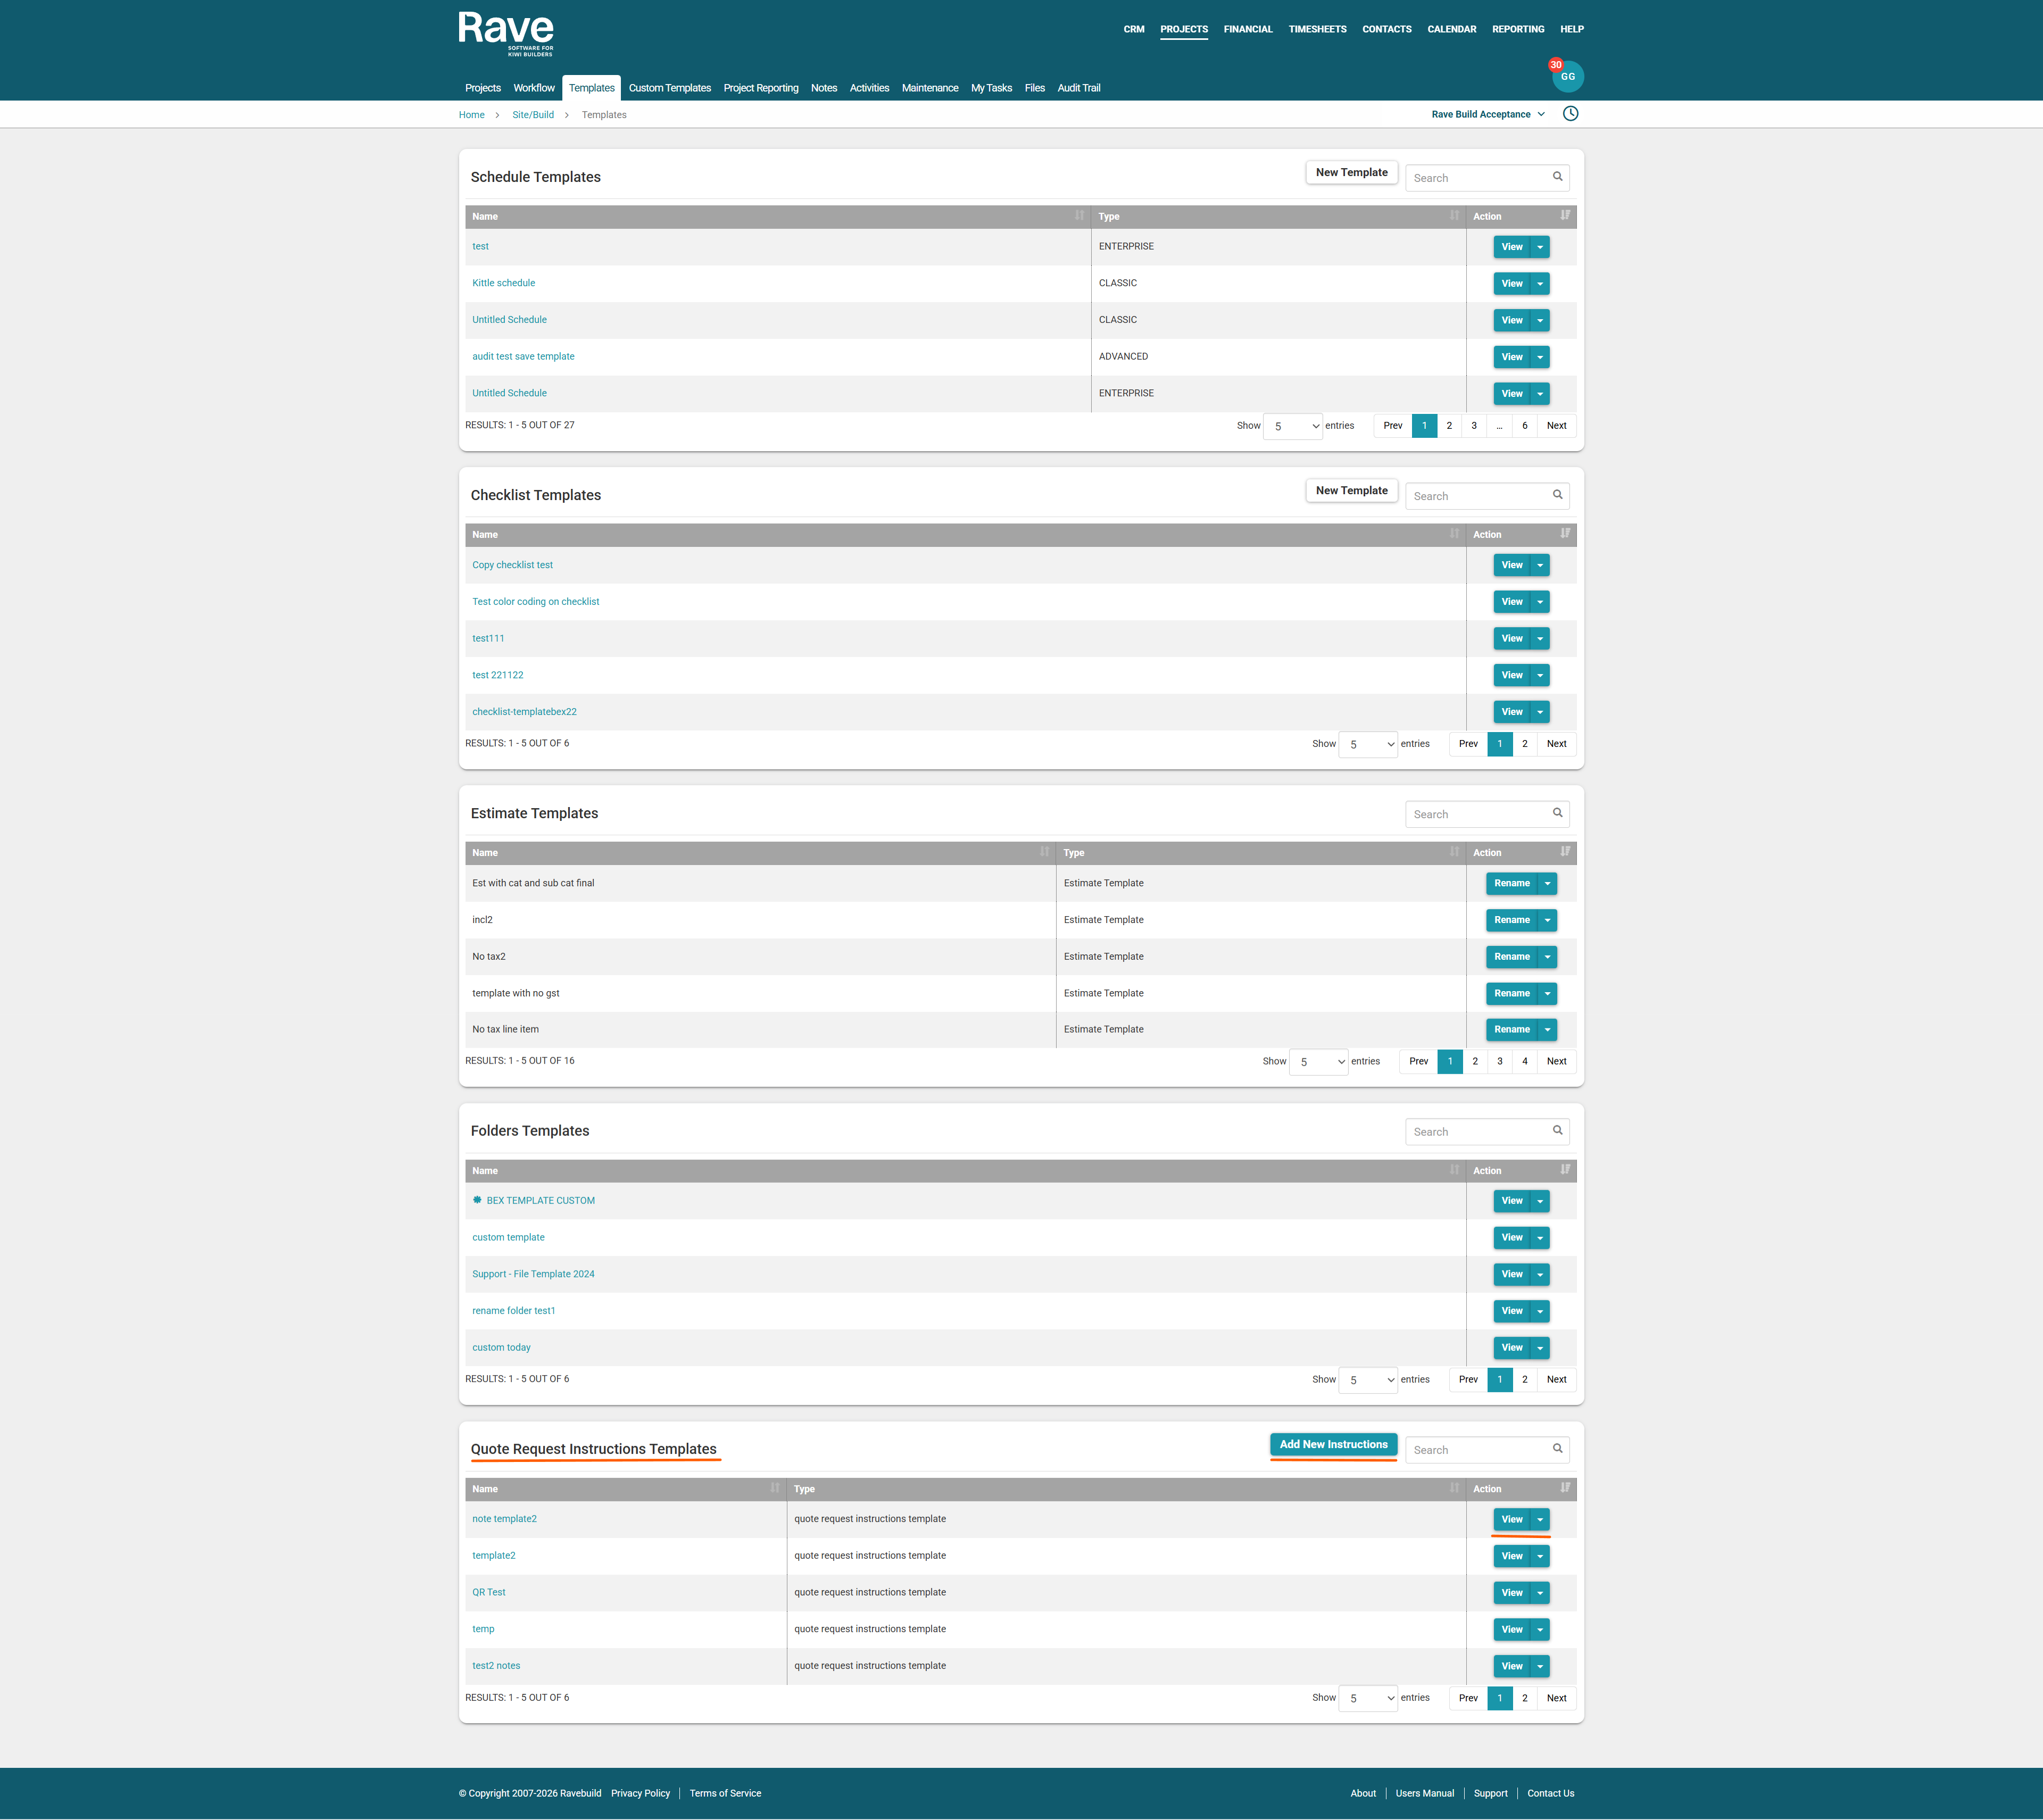Viewport: 2043px width, 1820px height.
Task: Switch to the Audit Trail tab
Action: [x=1078, y=88]
